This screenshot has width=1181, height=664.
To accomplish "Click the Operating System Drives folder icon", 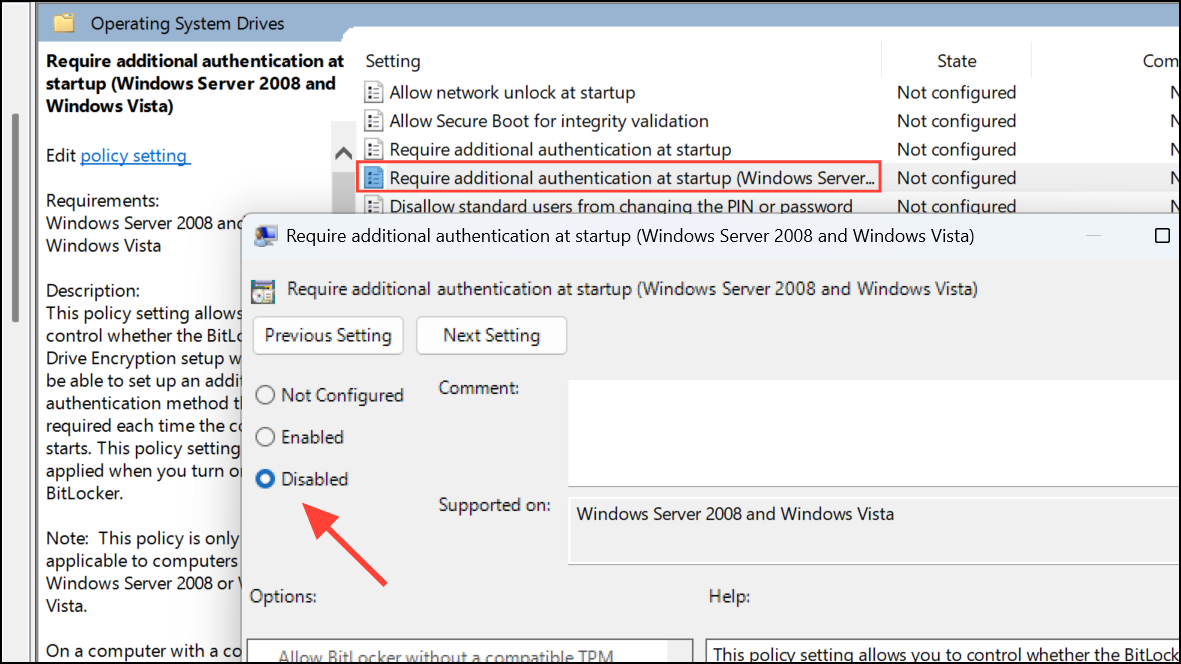I will [x=64, y=23].
